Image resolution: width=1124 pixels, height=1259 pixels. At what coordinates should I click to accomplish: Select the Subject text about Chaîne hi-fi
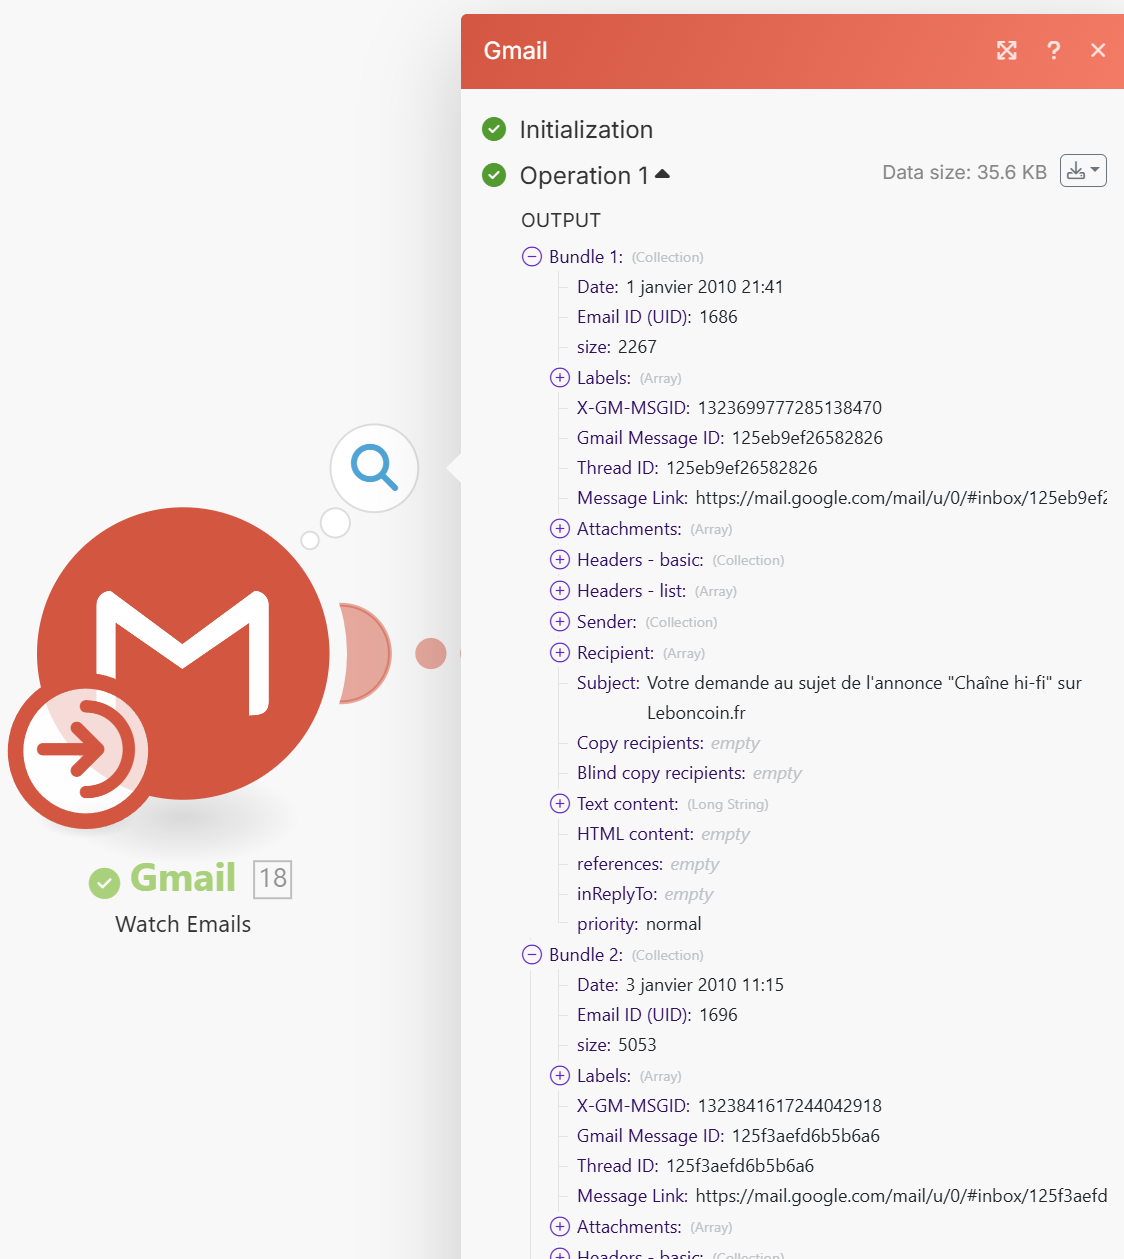(864, 698)
